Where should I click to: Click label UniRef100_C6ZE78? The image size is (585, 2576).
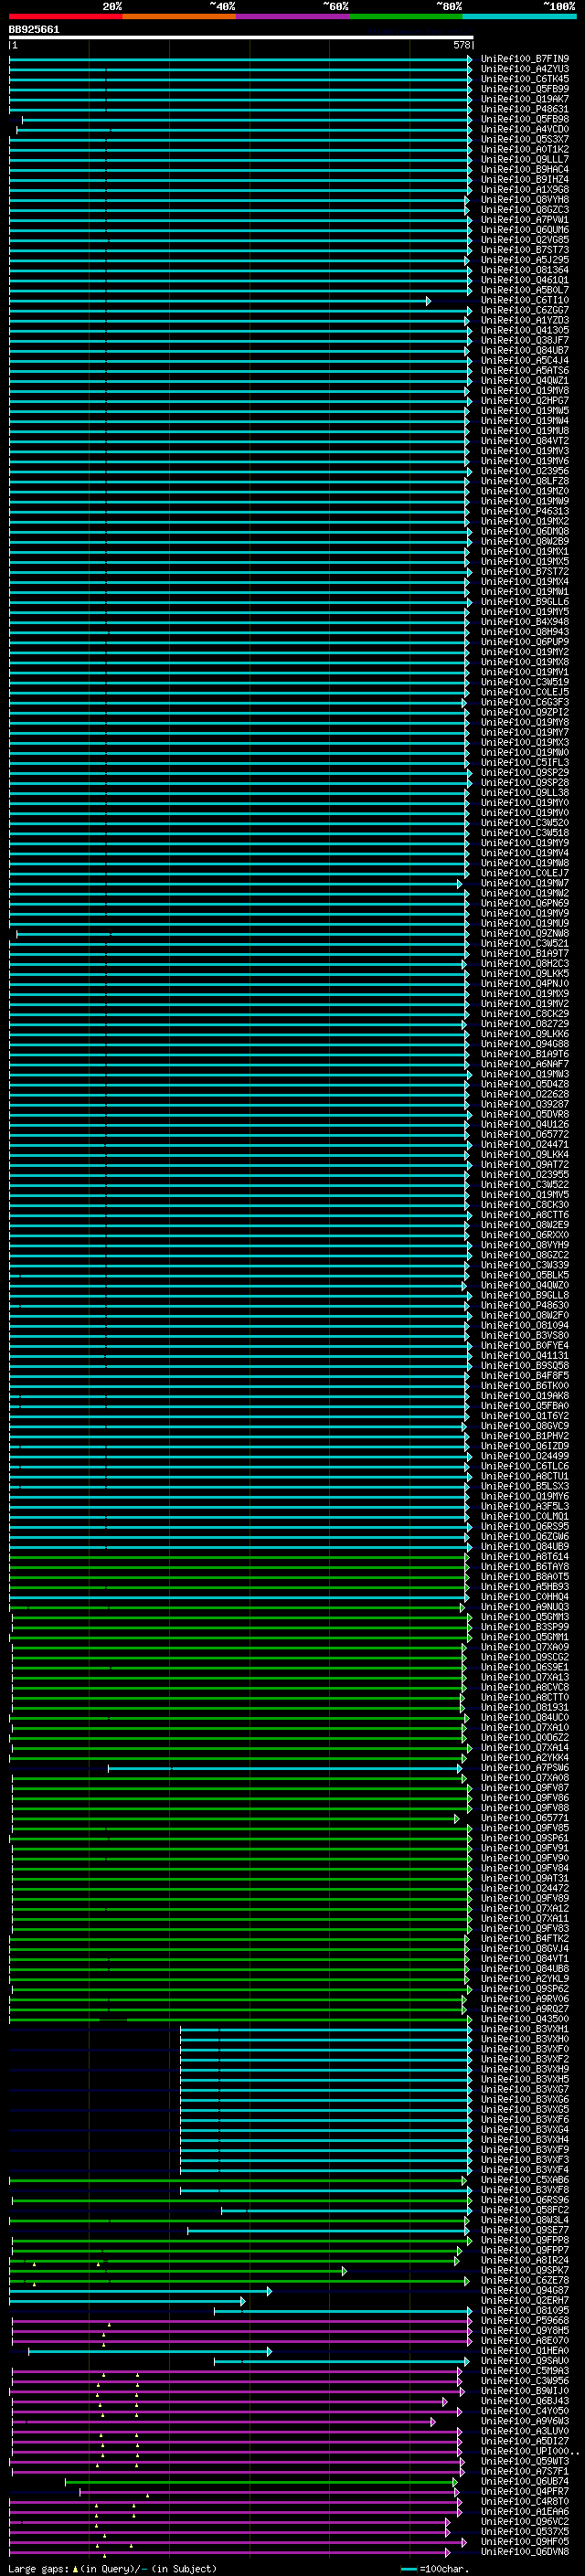coord(525,2280)
